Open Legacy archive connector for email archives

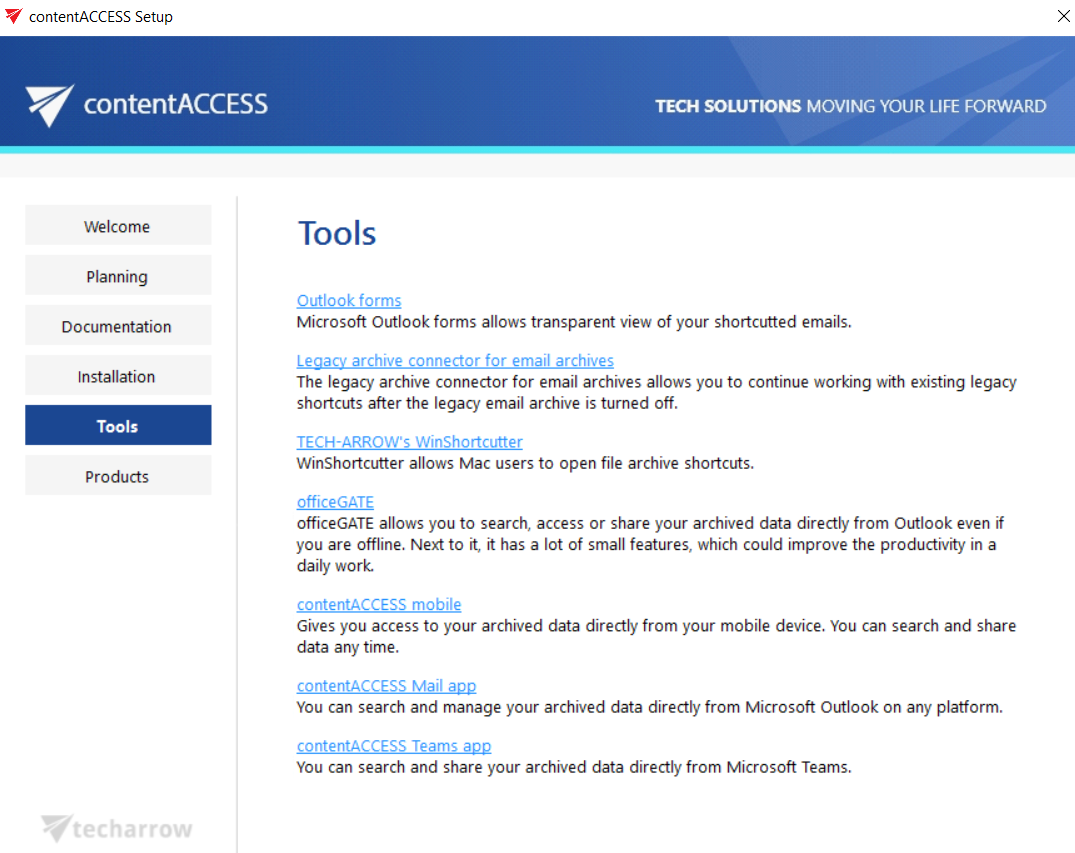point(455,360)
